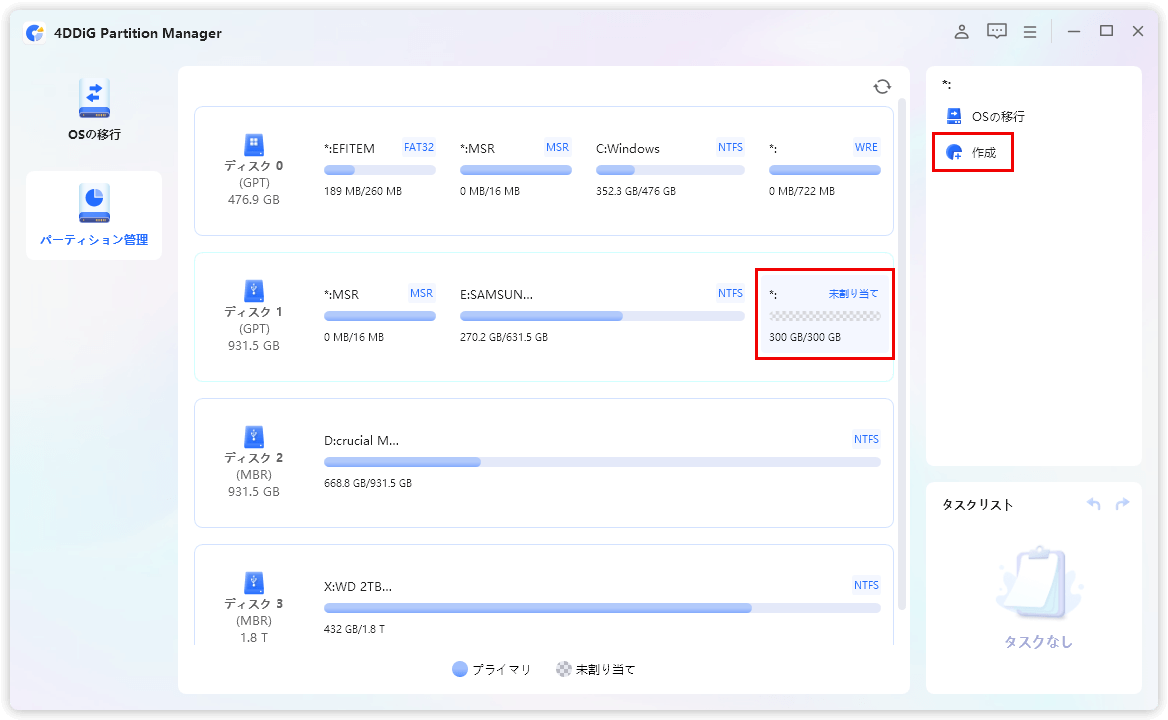Select the D:crucial M... partition label
The image size is (1168, 720).
pos(361,440)
